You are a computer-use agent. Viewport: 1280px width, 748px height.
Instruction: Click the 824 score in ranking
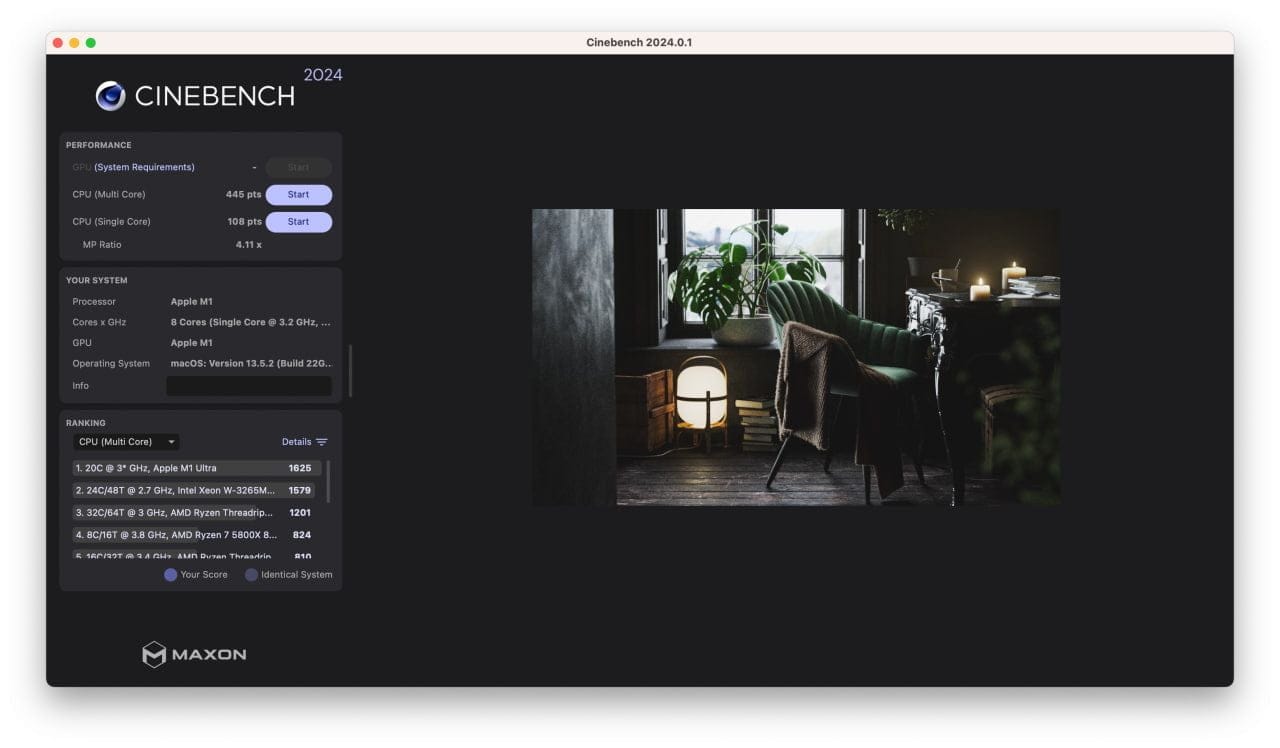(302, 535)
